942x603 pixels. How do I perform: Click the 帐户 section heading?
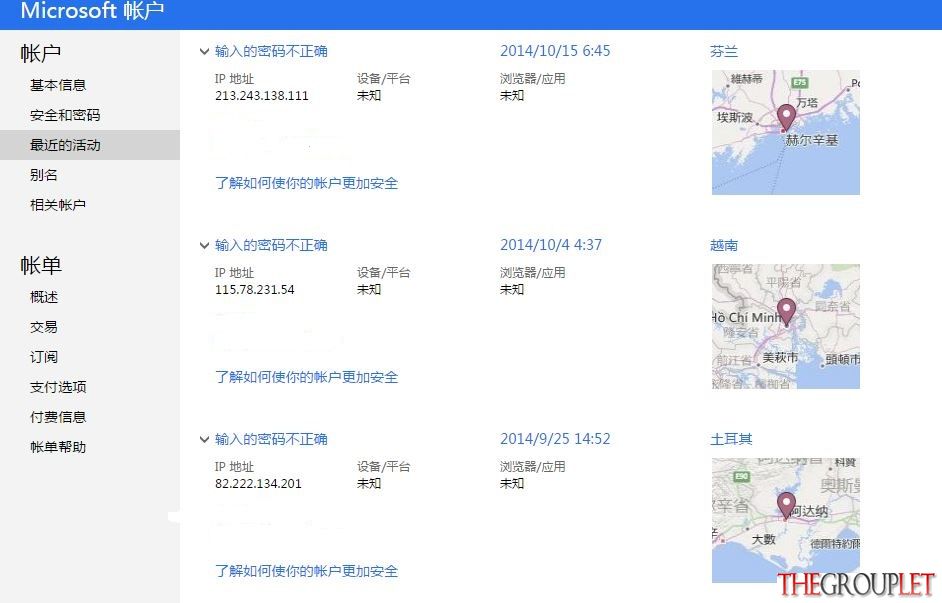(40, 53)
